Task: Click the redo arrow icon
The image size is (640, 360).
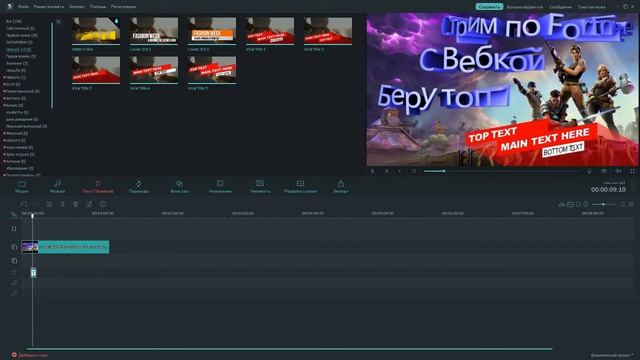Action: tap(37, 204)
